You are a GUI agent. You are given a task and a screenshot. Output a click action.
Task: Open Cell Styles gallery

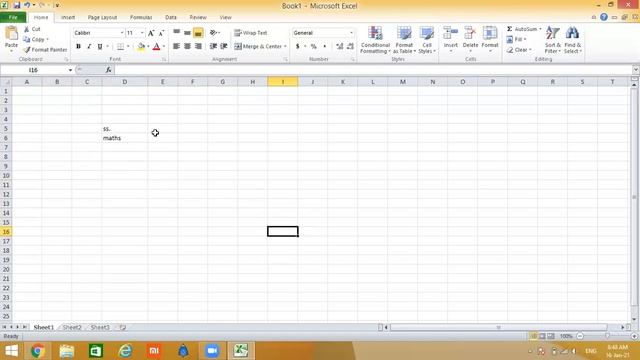(427, 40)
